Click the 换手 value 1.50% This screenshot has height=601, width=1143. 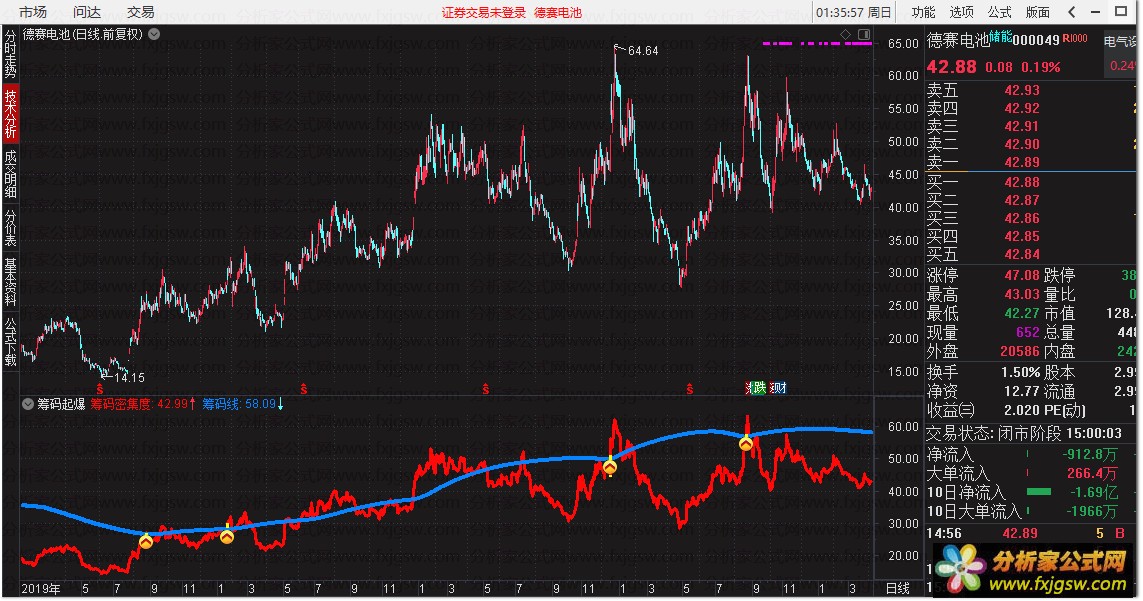click(1021, 373)
